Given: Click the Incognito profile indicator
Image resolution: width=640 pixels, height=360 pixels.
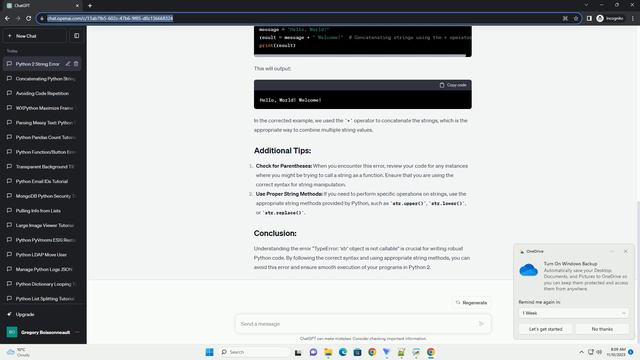Looking at the screenshot, I should coord(610,18).
